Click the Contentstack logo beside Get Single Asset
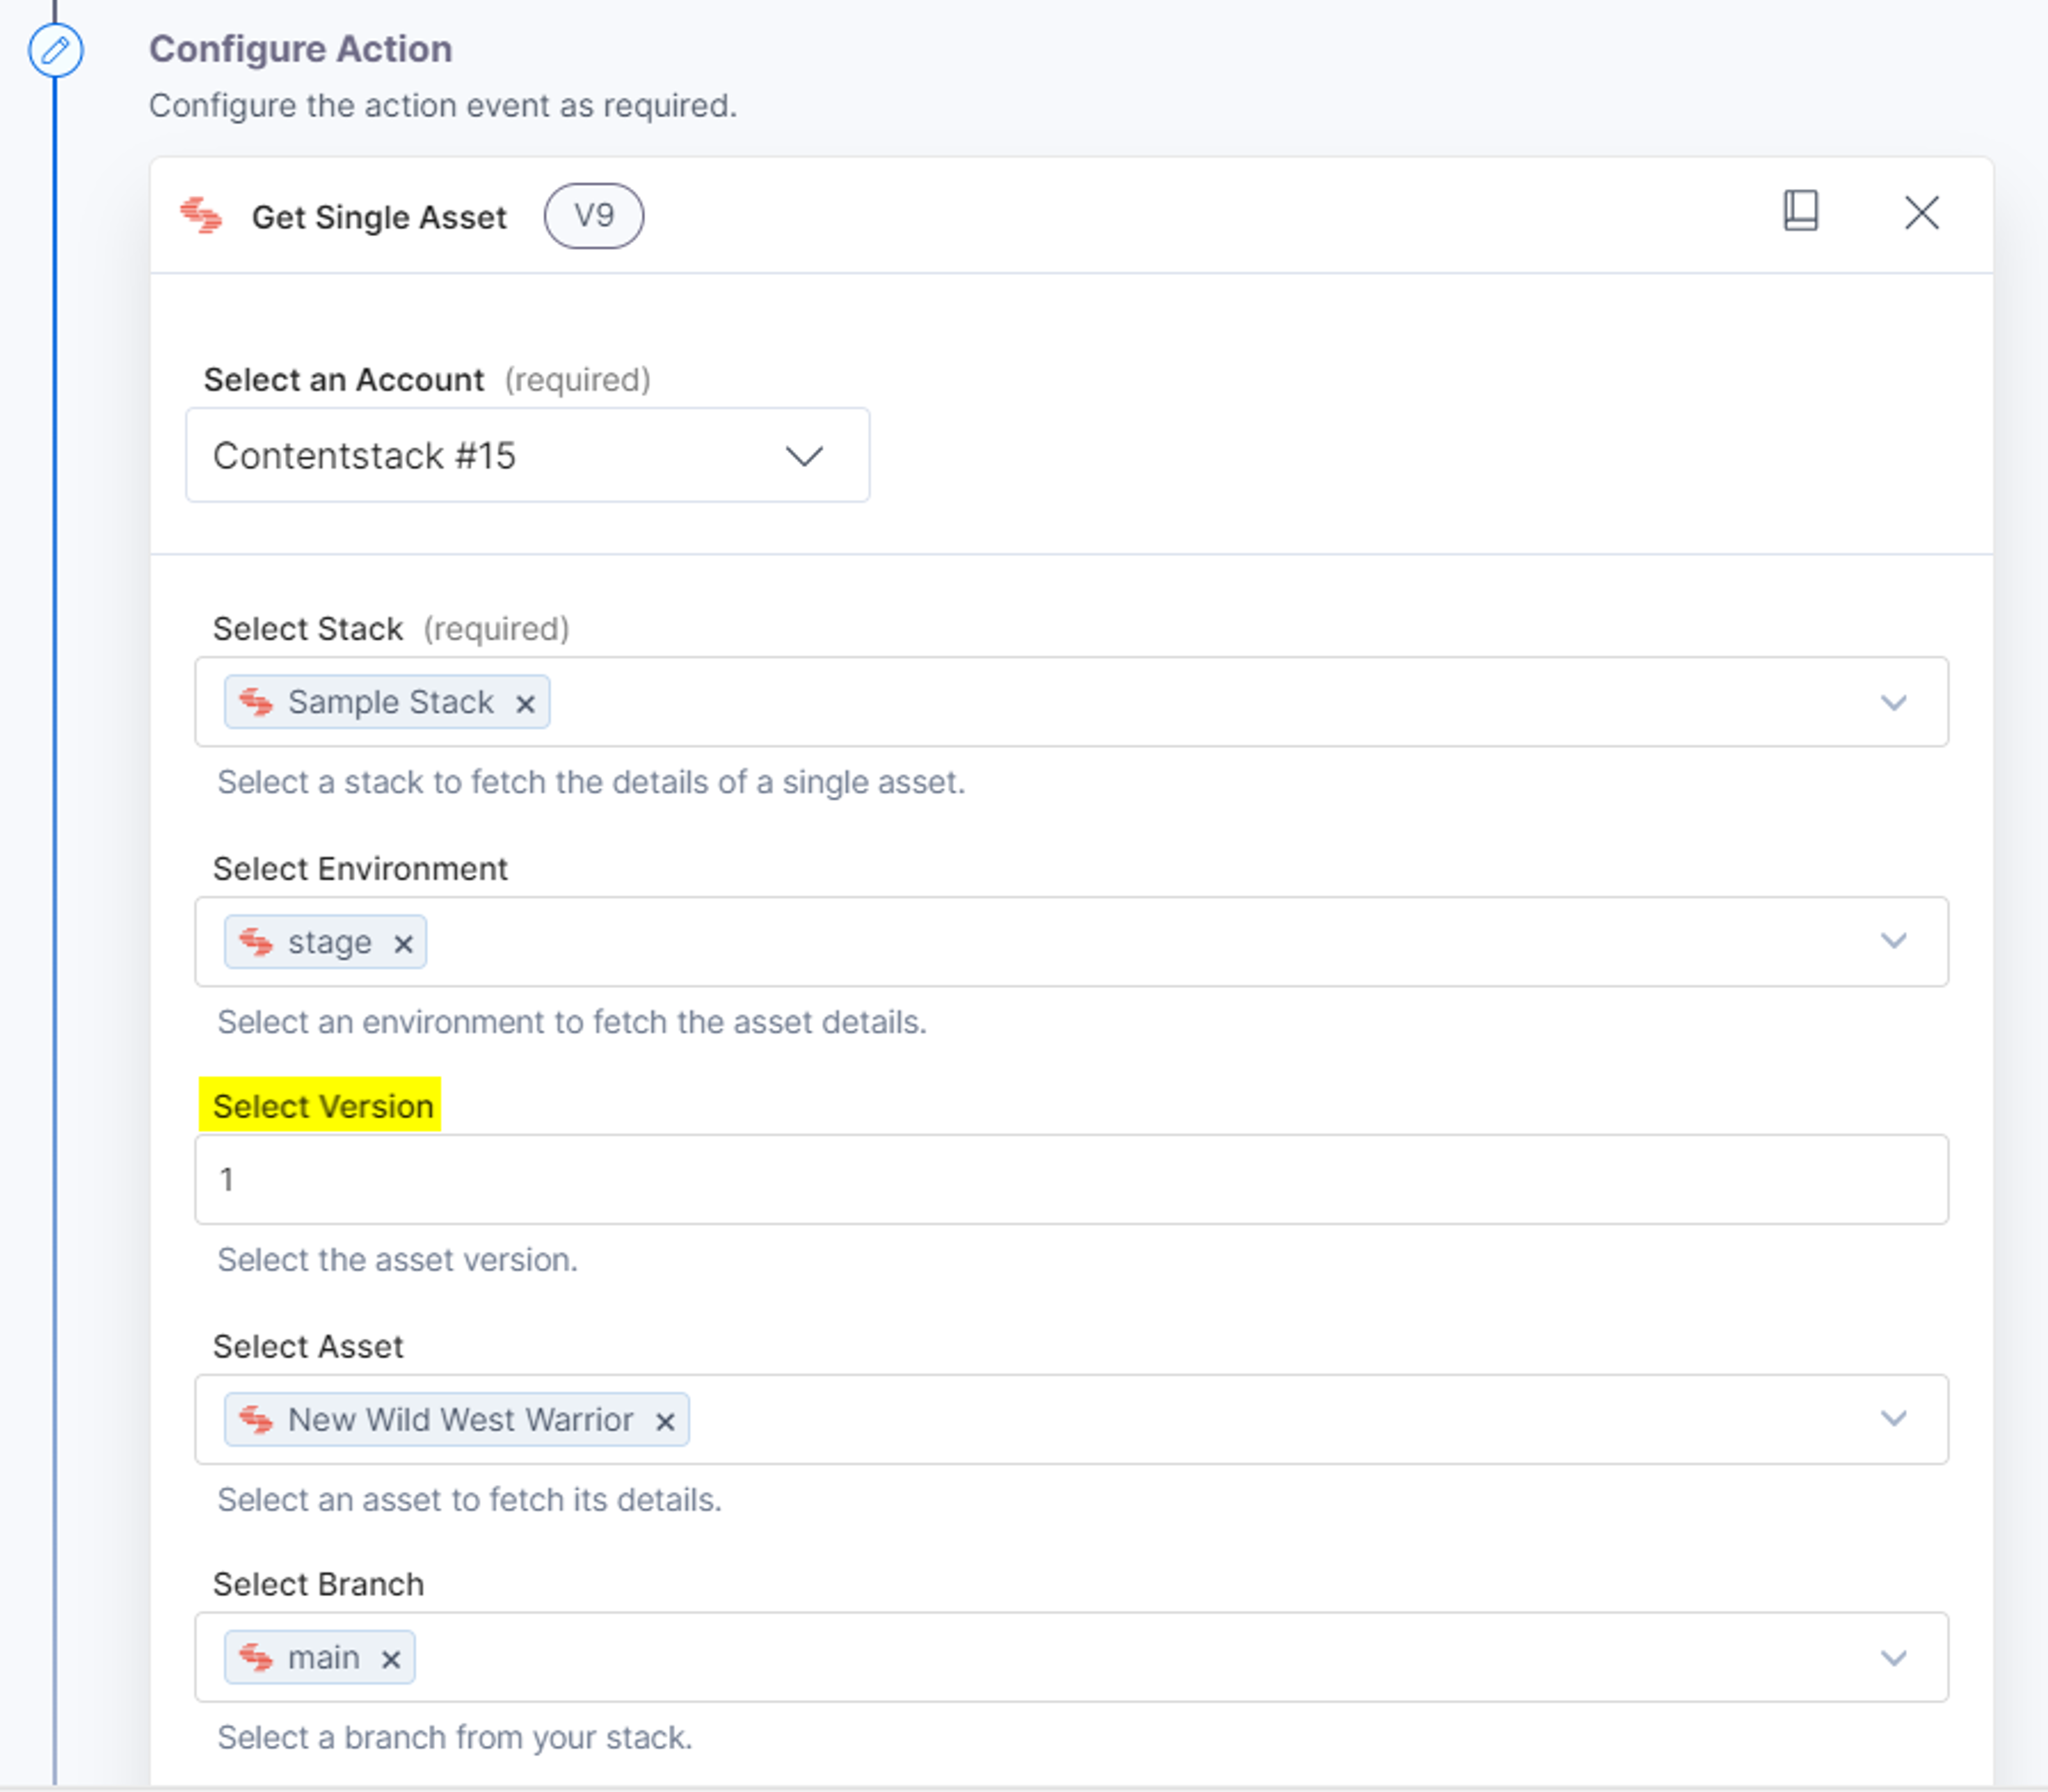This screenshot has width=2048, height=1792. (x=201, y=215)
